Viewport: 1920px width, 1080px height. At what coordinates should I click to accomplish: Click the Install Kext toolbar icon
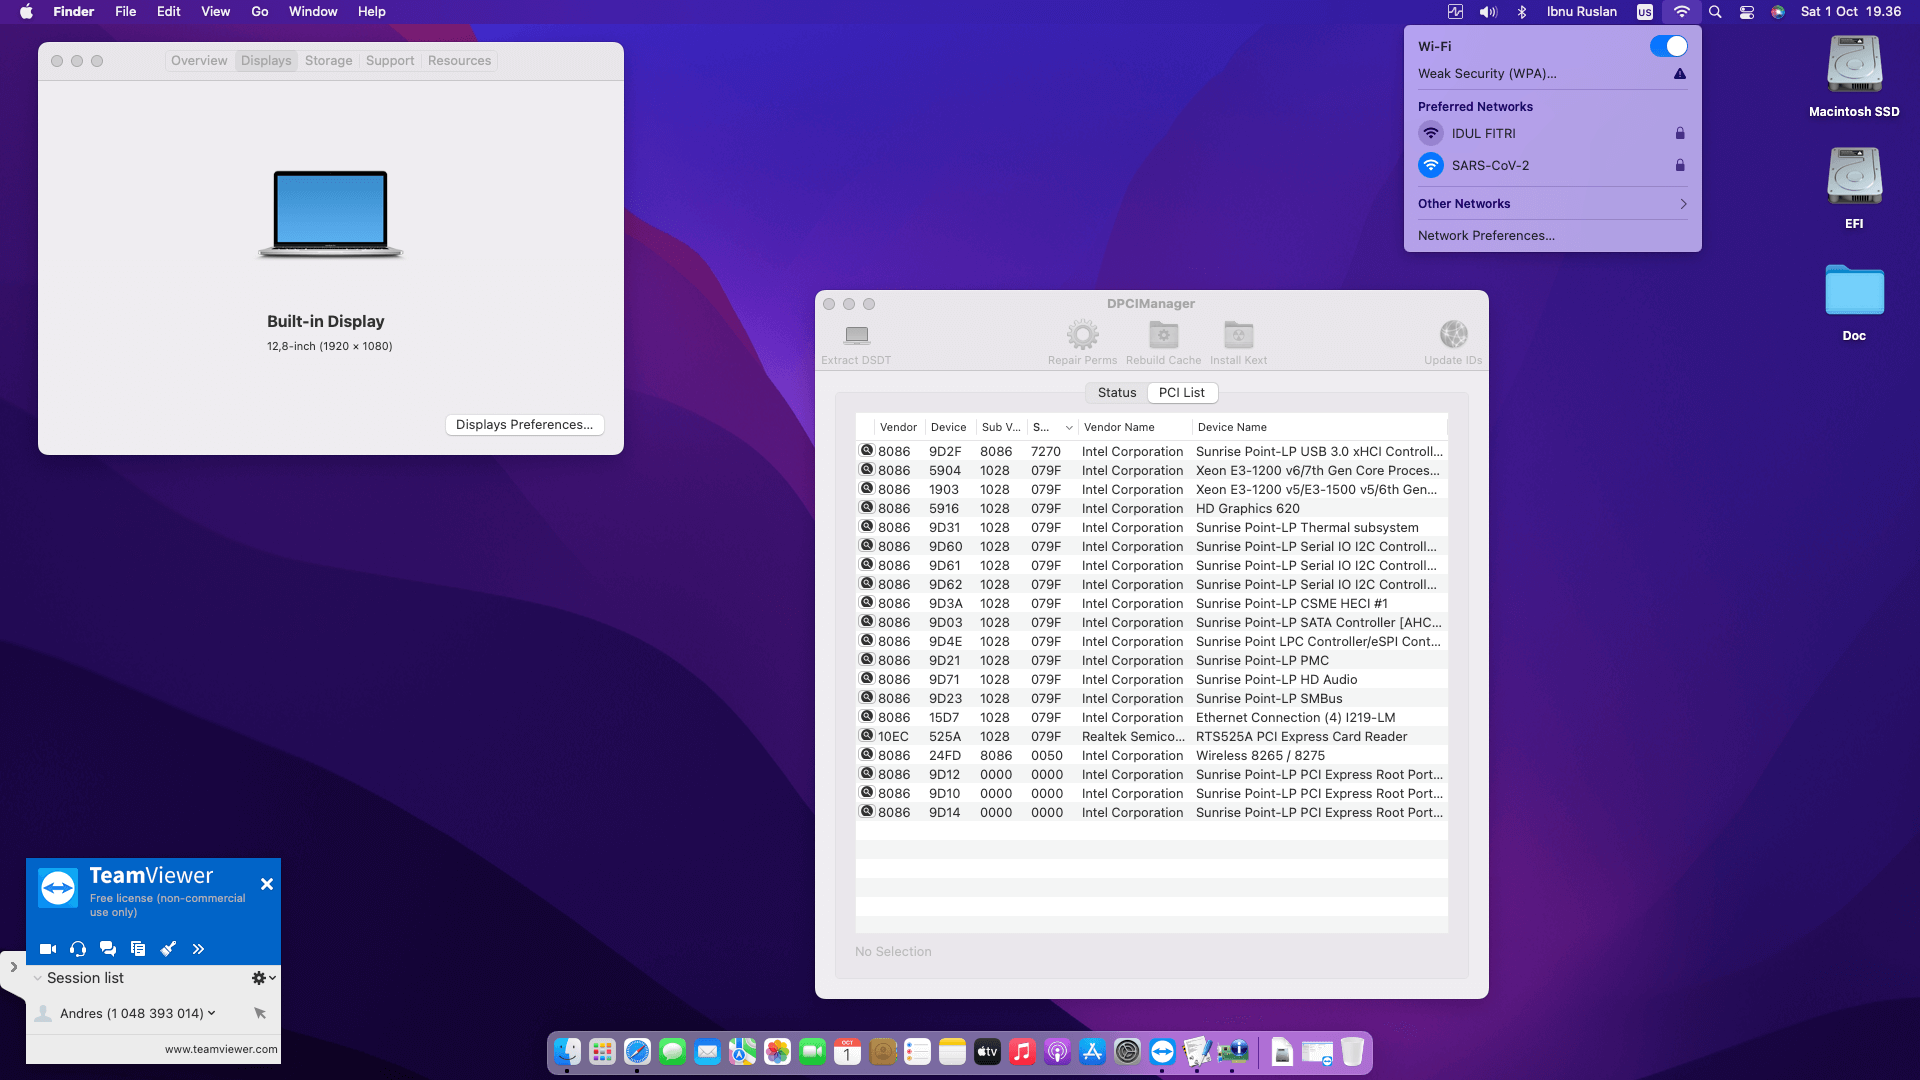click(1238, 335)
